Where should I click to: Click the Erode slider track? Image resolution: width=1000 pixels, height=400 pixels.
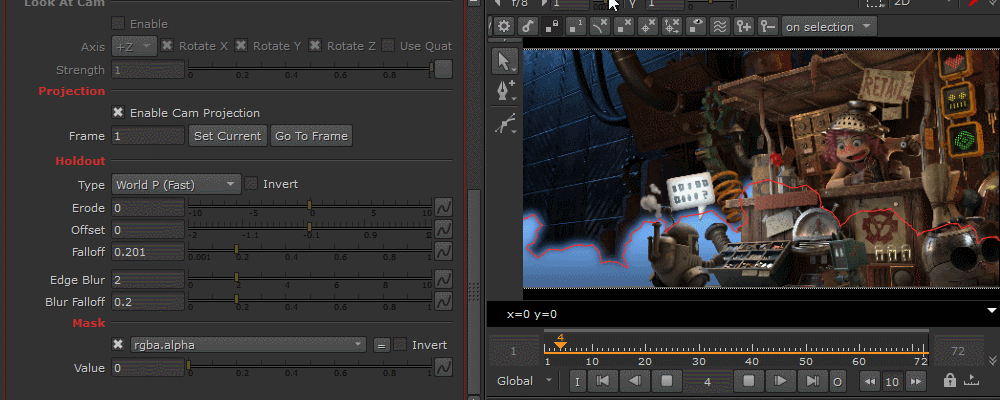309,205
